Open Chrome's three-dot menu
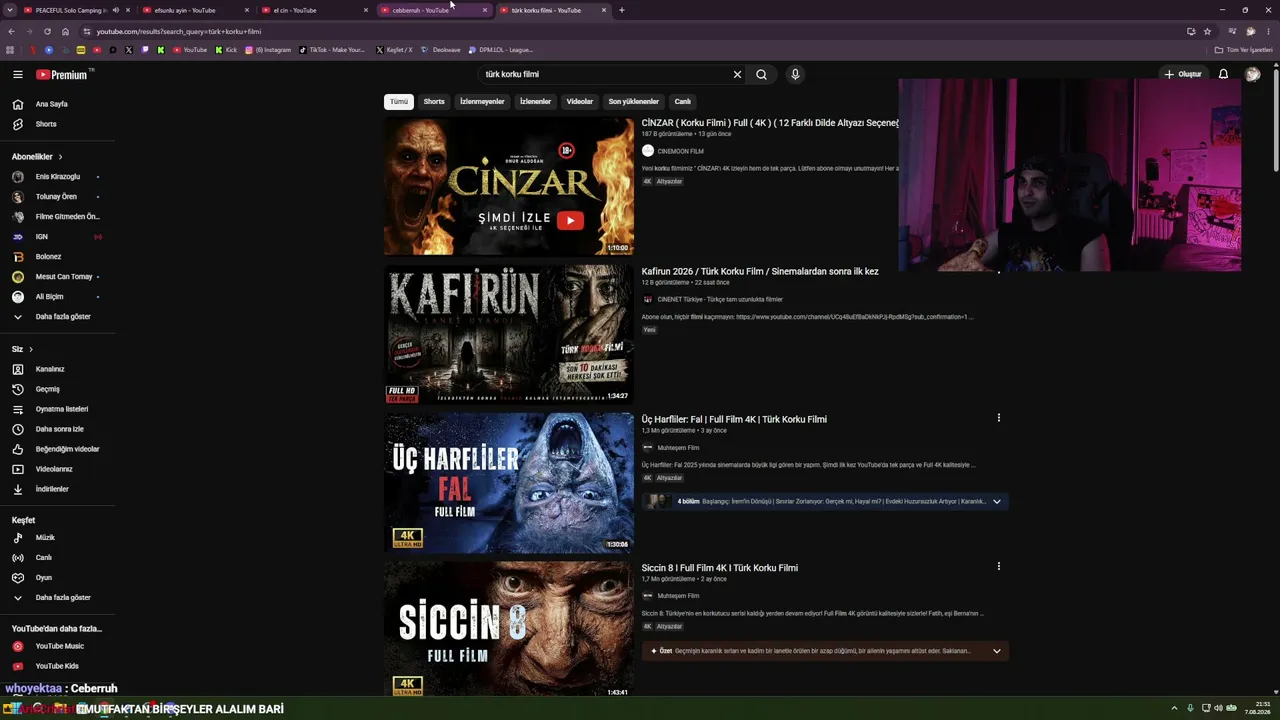Screen dimensions: 1280x720 tap(1268, 31)
